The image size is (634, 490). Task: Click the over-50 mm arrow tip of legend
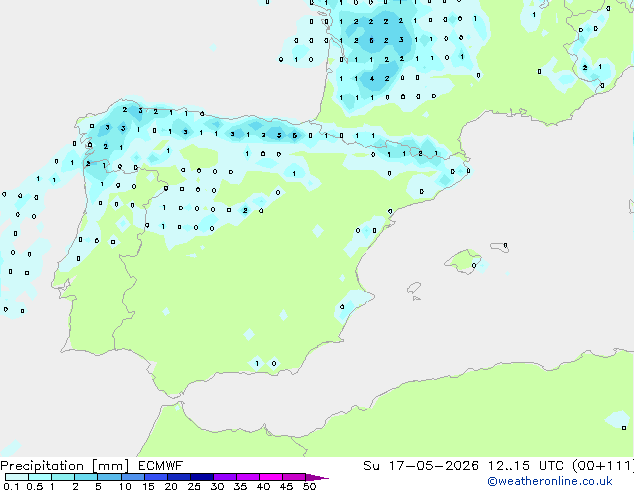(x=317, y=477)
